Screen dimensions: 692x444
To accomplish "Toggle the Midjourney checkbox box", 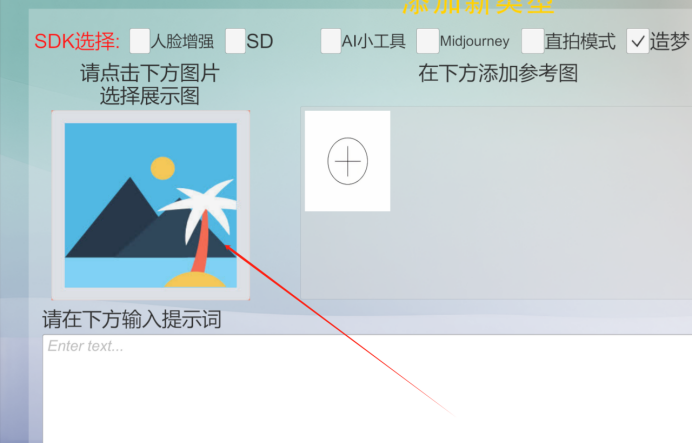I will [x=428, y=41].
